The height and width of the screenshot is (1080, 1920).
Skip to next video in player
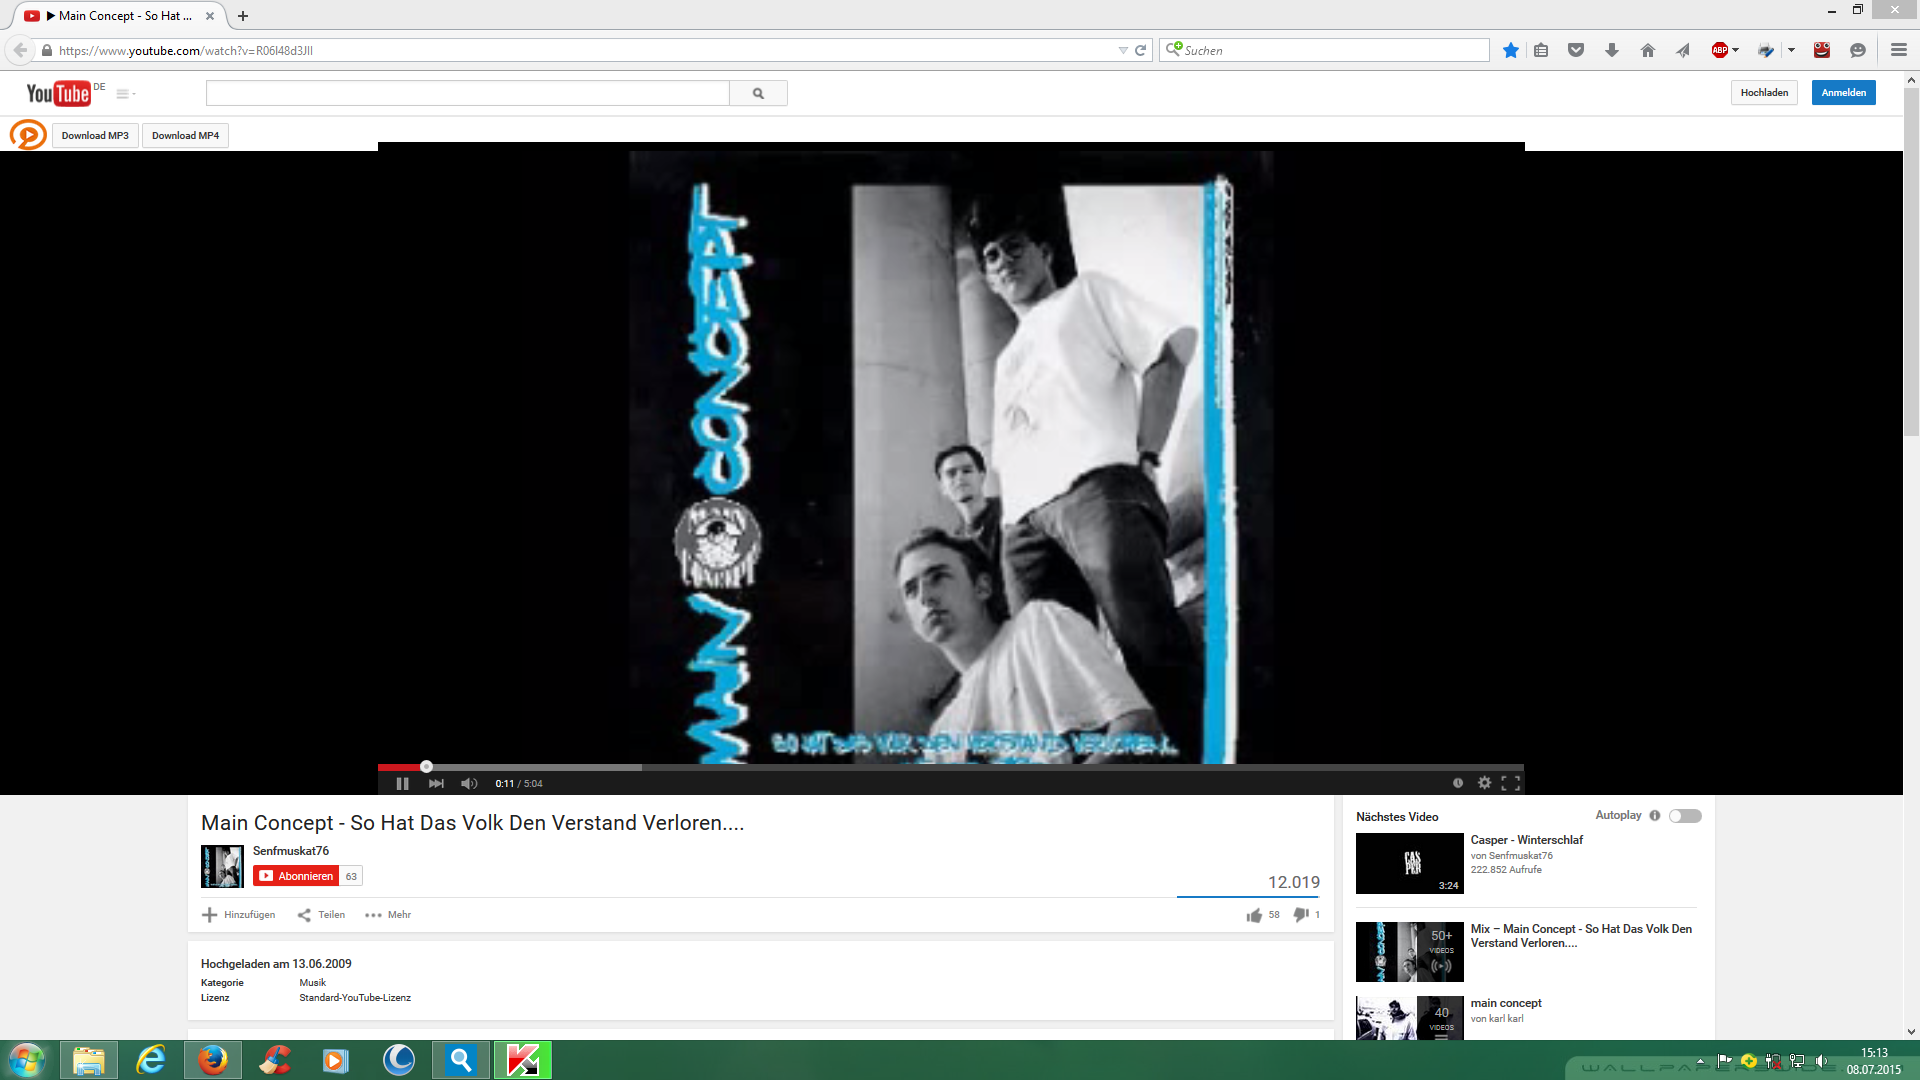436,783
